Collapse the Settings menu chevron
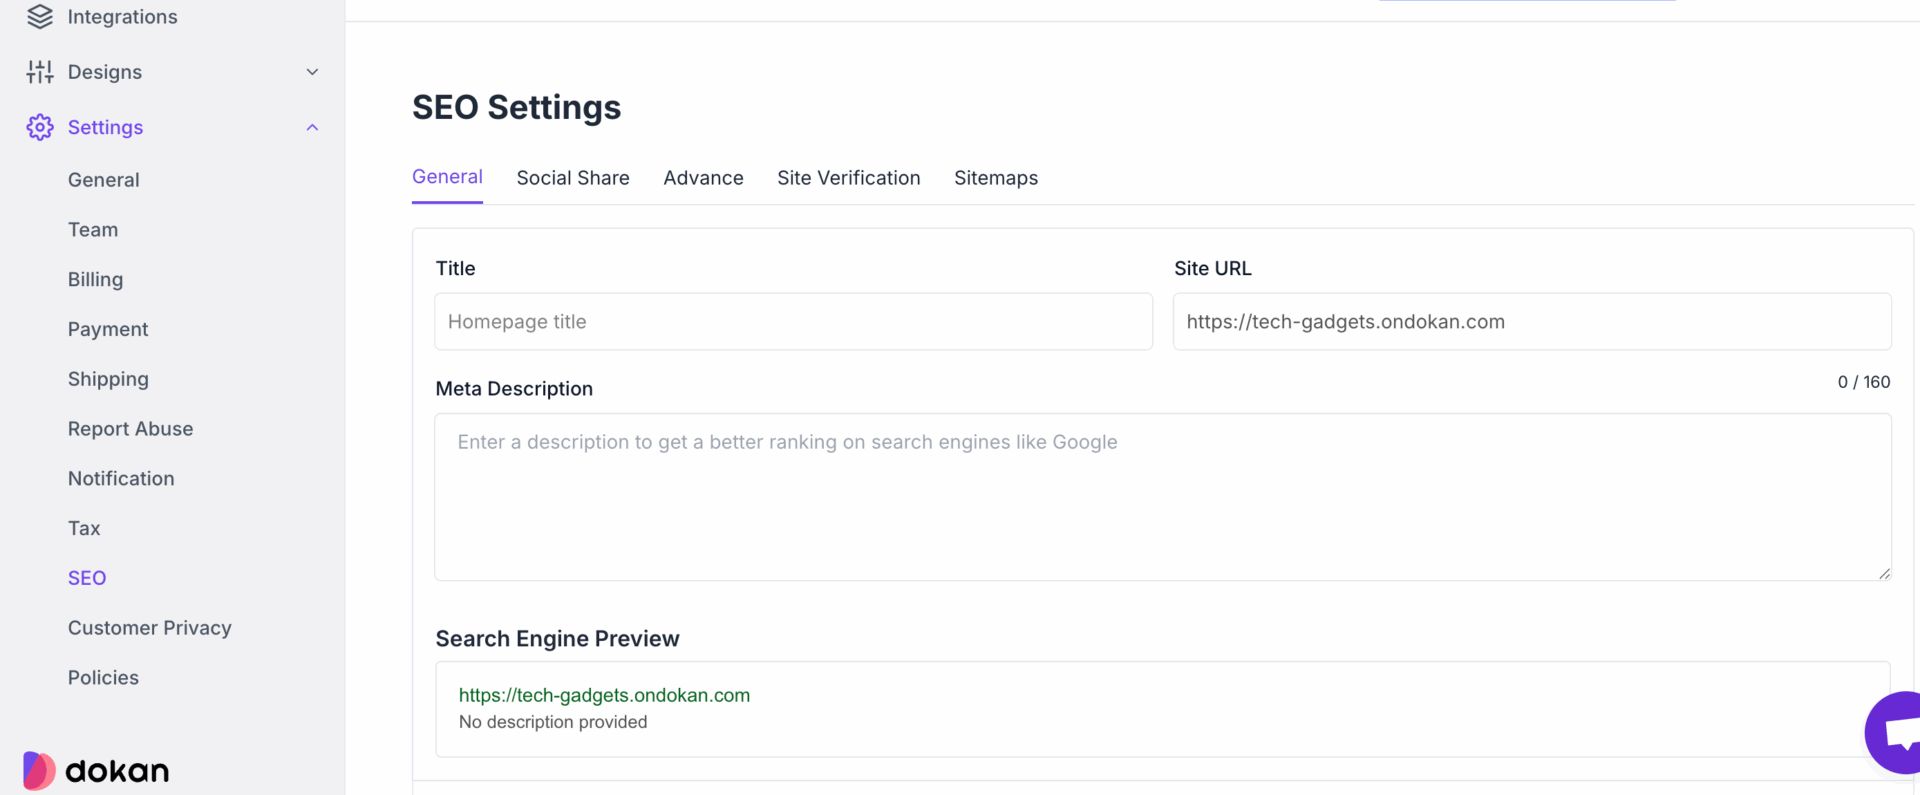1920x795 pixels. [312, 127]
